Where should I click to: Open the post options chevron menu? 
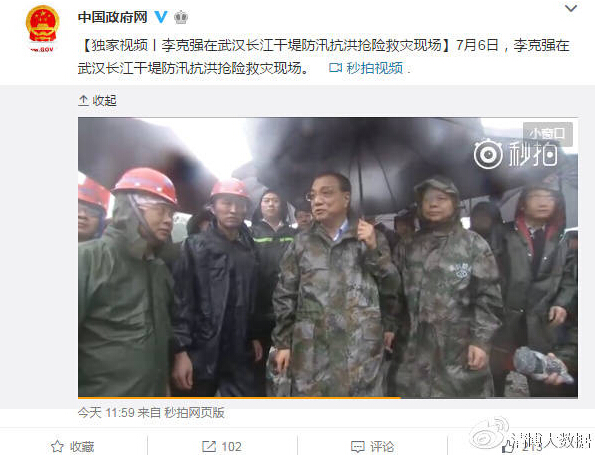tap(571, 8)
